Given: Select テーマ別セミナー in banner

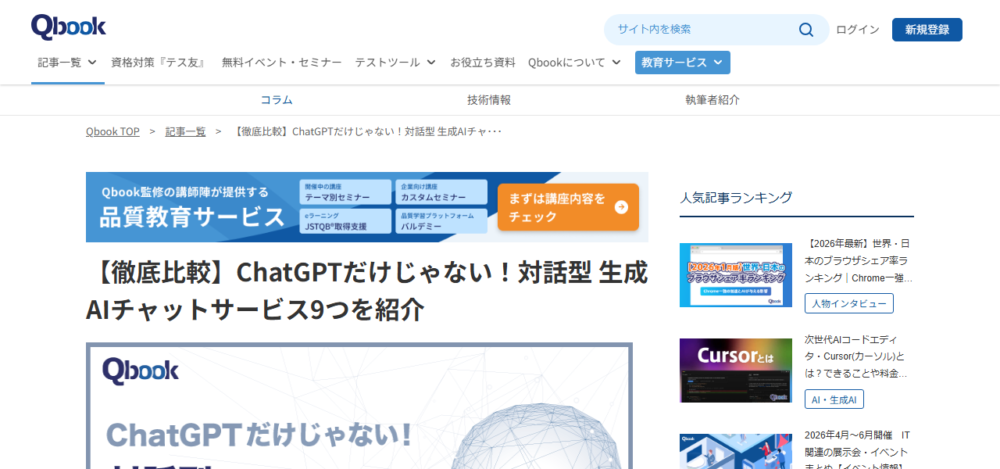Looking at the screenshot, I should (x=345, y=192).
